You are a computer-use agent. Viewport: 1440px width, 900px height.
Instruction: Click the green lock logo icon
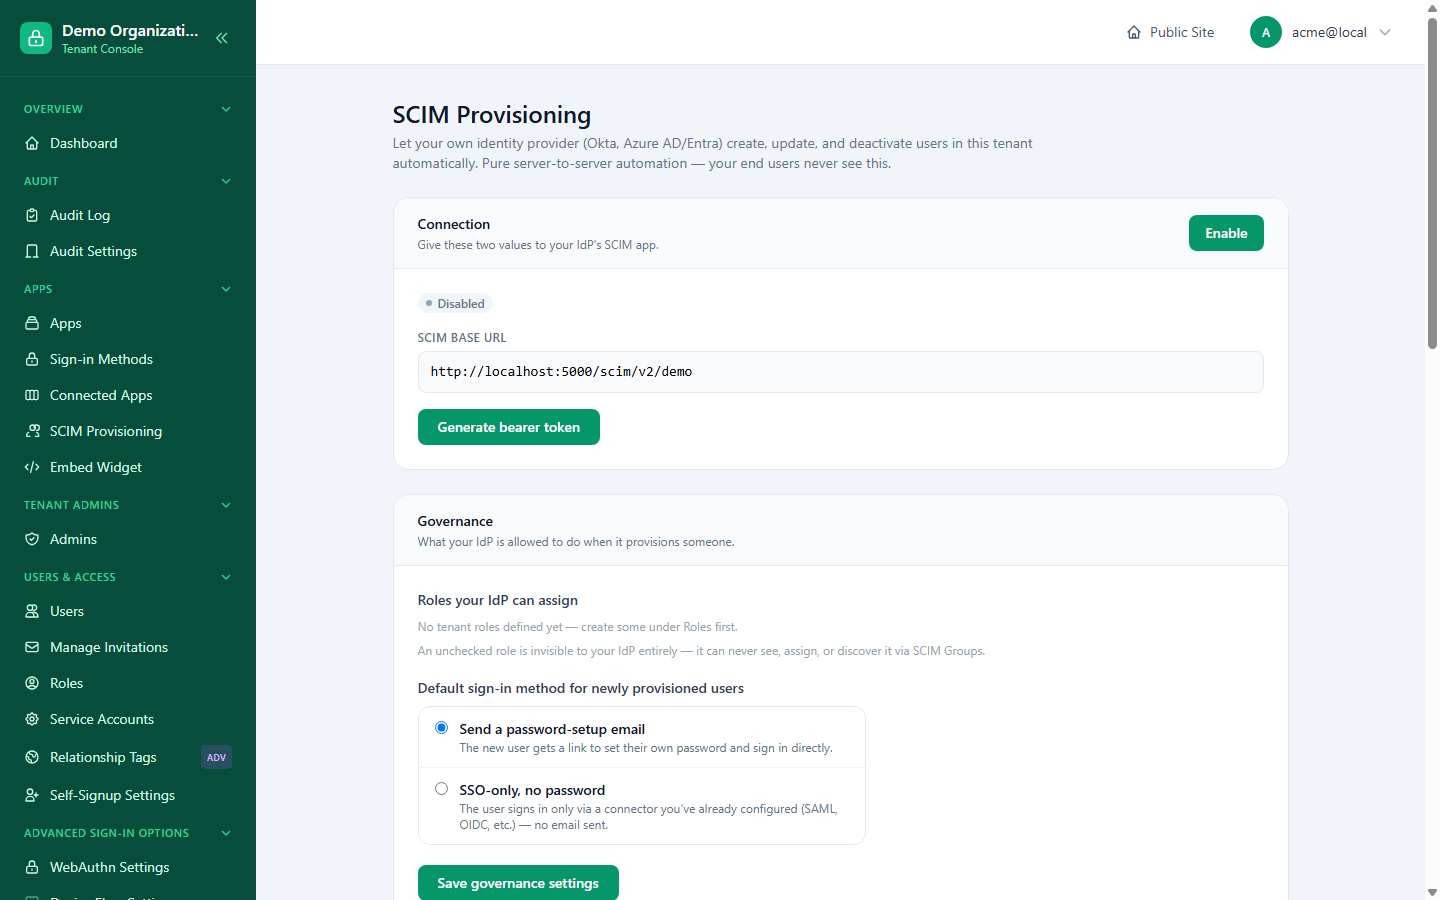click(x=36, y=38)
